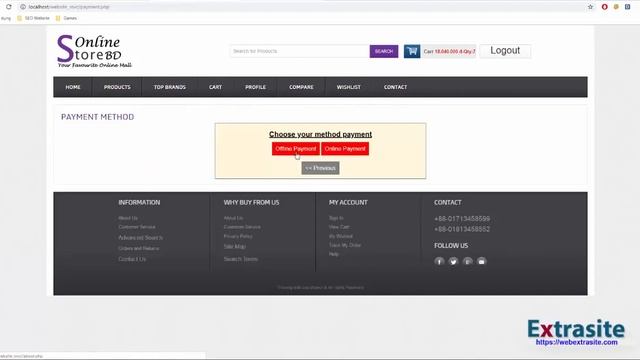The height and width of the screenshot is (360, 640).
Task: Open Customer Service under Why Buy From Us
Action: [x=242, y=227]
